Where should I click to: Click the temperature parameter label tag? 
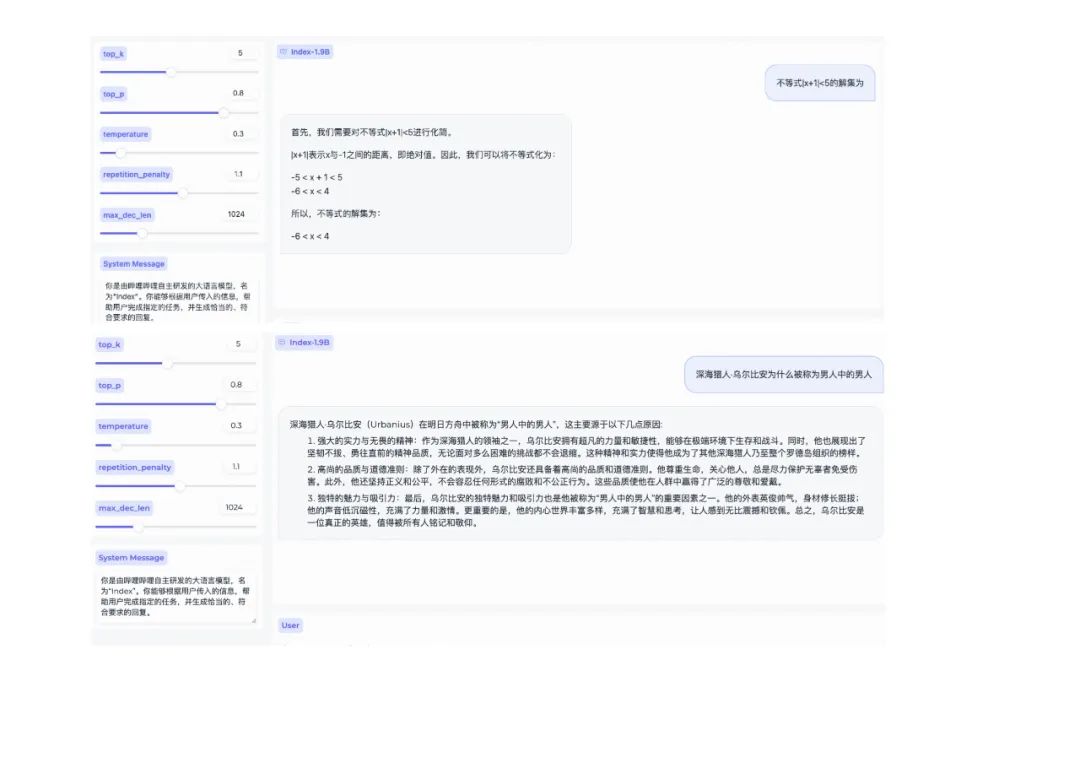pyautogui.click(x=124, y=134)
